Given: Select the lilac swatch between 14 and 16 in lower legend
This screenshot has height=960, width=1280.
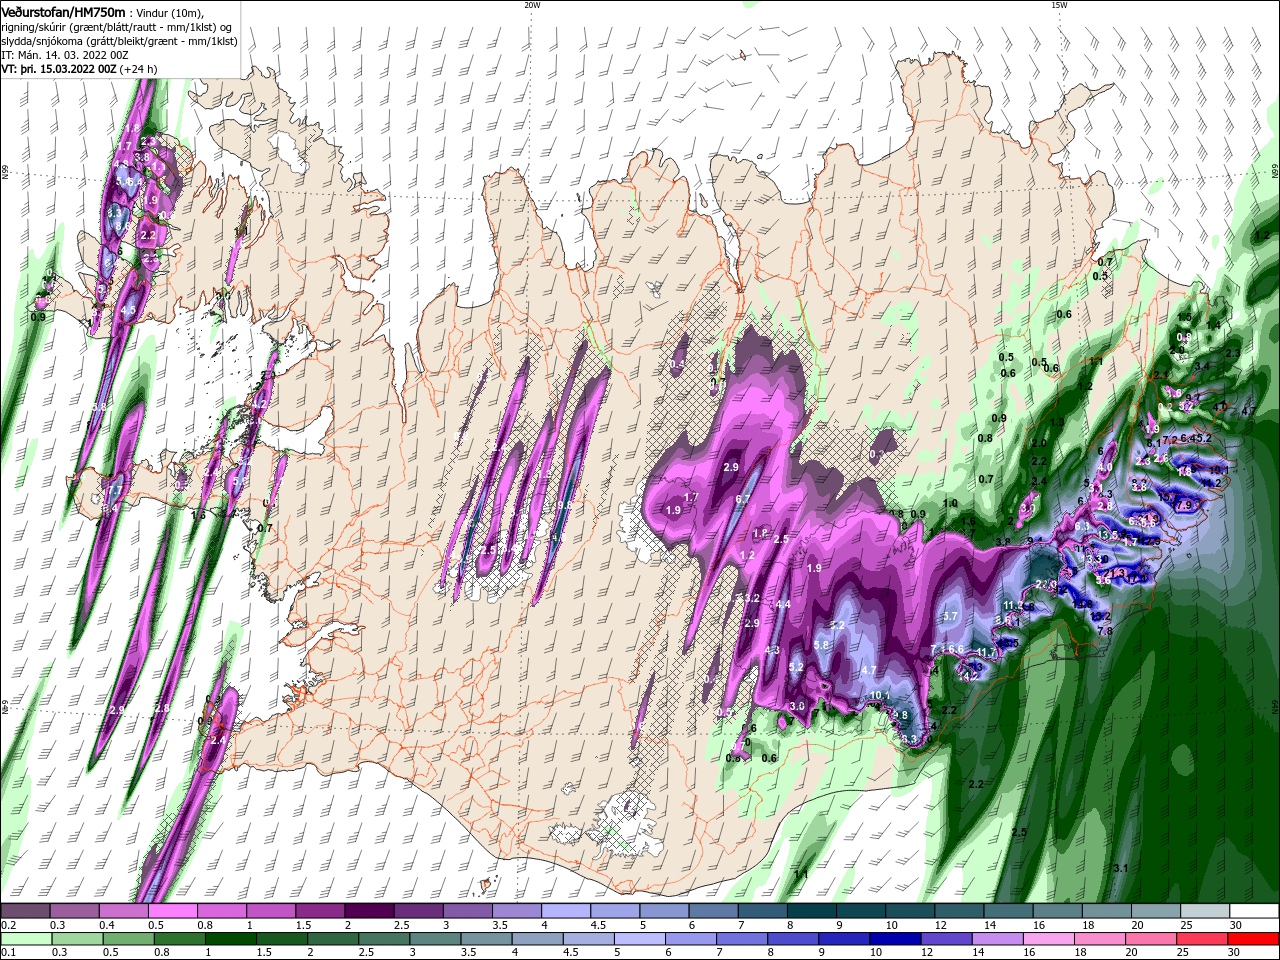Looking at the screenshot, I should point(998,939).
